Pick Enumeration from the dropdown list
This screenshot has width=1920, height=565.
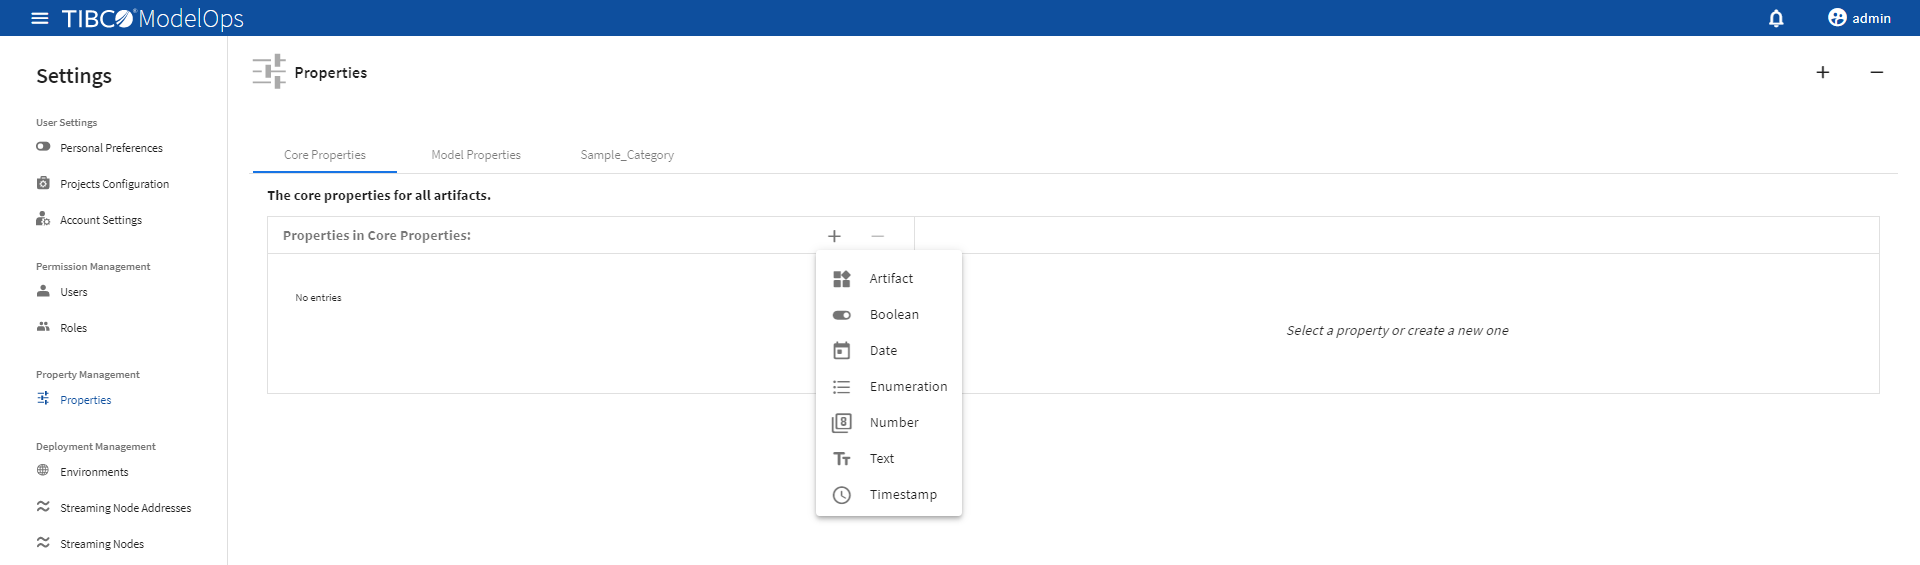[907, 387]
